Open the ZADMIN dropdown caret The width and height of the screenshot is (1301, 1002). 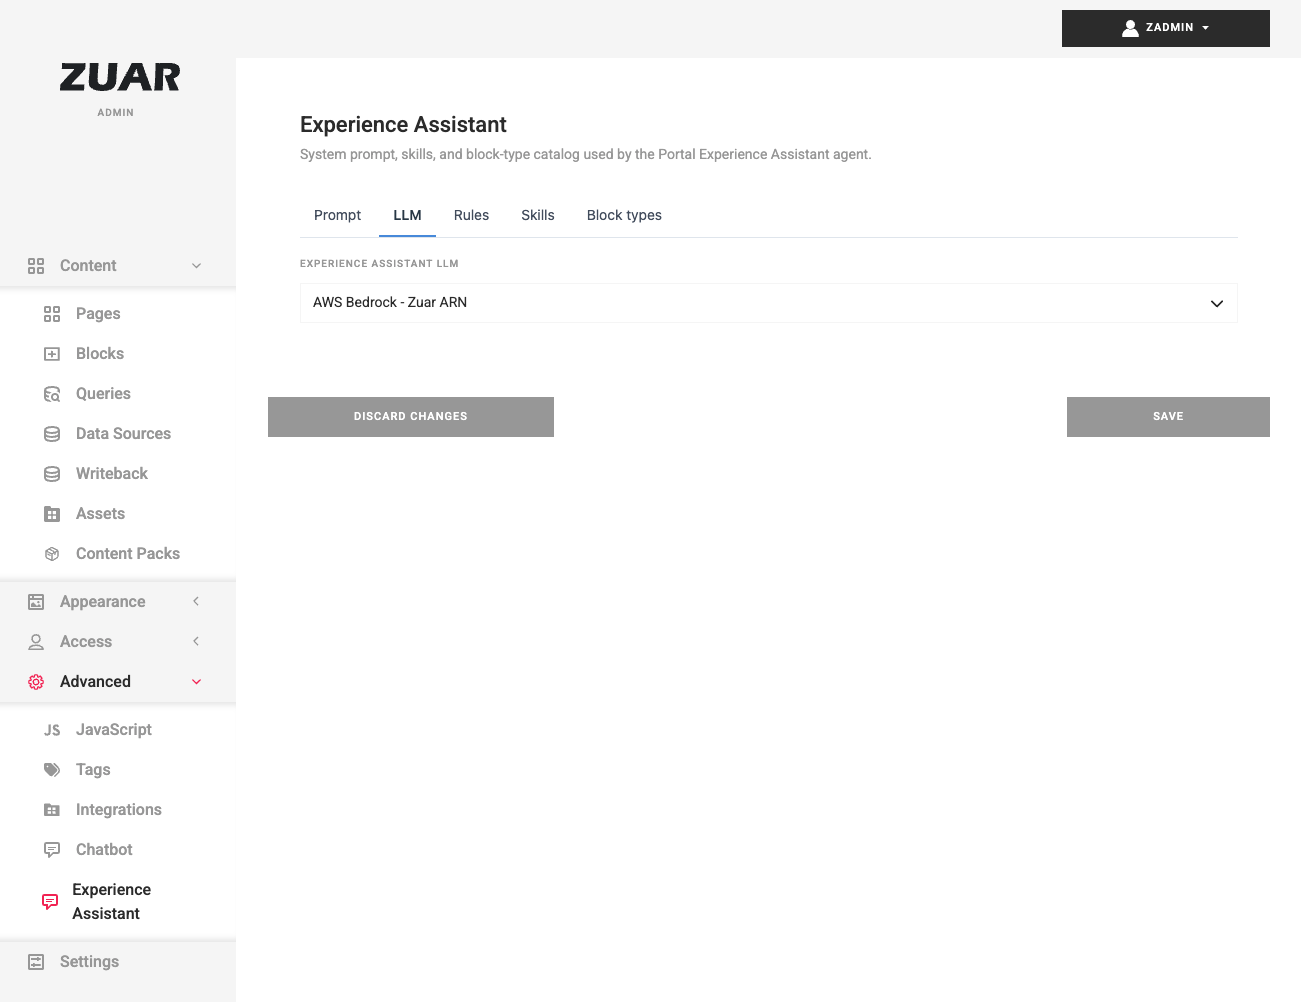1205,28
